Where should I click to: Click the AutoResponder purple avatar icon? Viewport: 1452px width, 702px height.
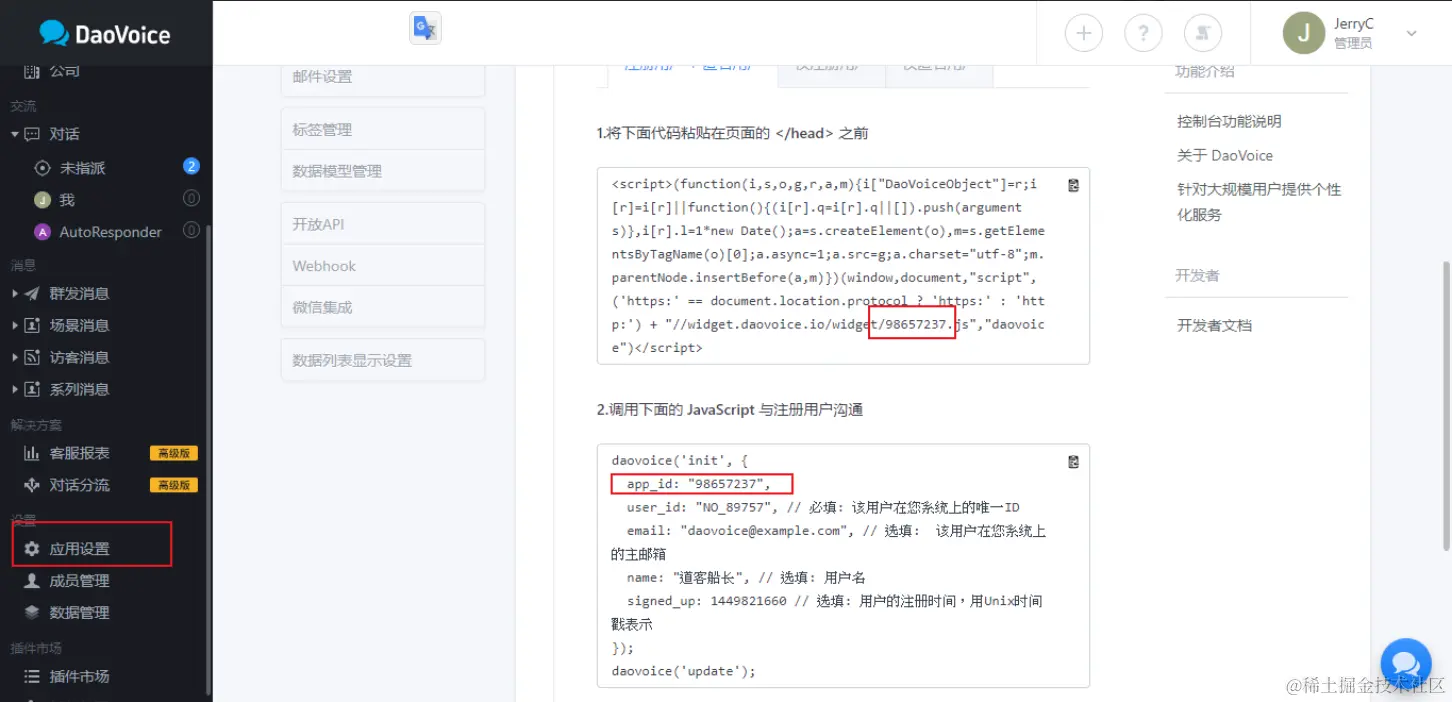click(x=42, y=232)
